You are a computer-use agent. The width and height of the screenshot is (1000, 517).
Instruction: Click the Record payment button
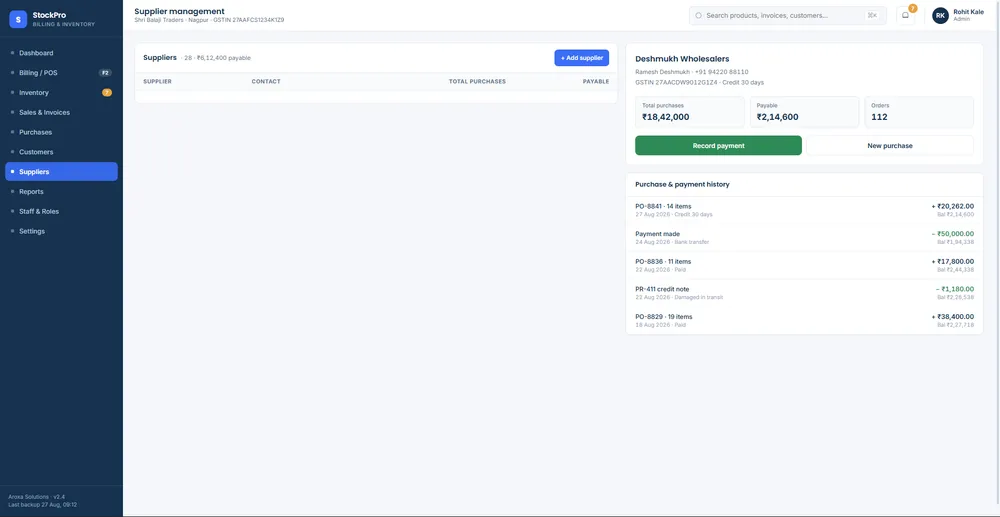[718, 145]
